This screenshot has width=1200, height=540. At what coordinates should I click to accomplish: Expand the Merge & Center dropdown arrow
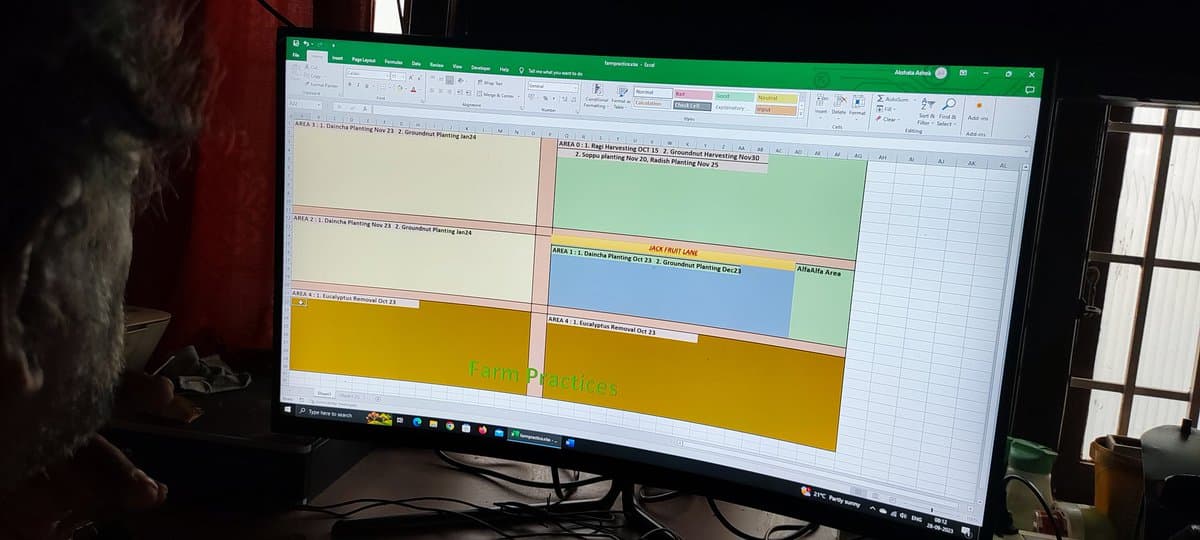pyautogui.click(x=518, y=96)
